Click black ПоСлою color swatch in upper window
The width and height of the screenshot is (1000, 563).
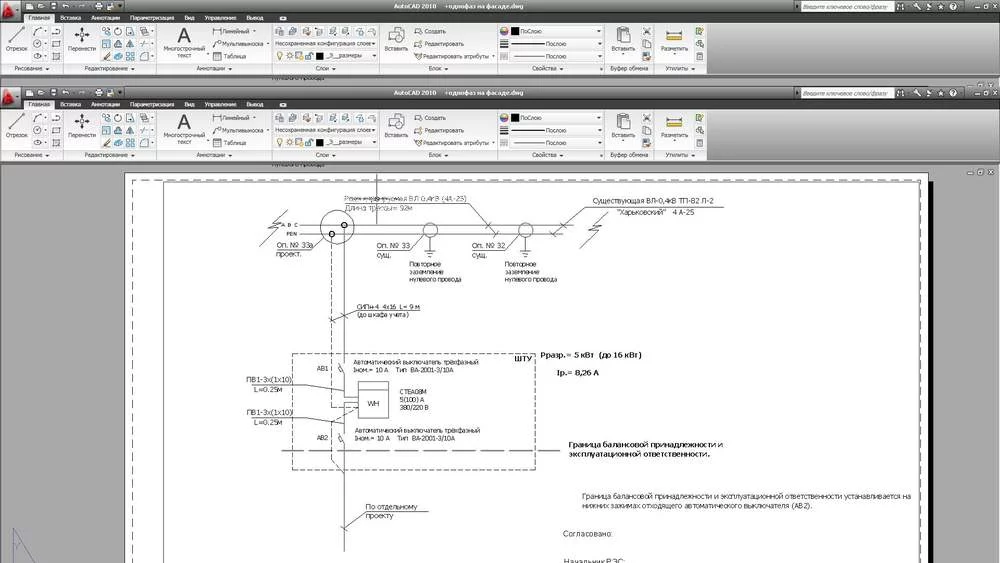(515, 31)
